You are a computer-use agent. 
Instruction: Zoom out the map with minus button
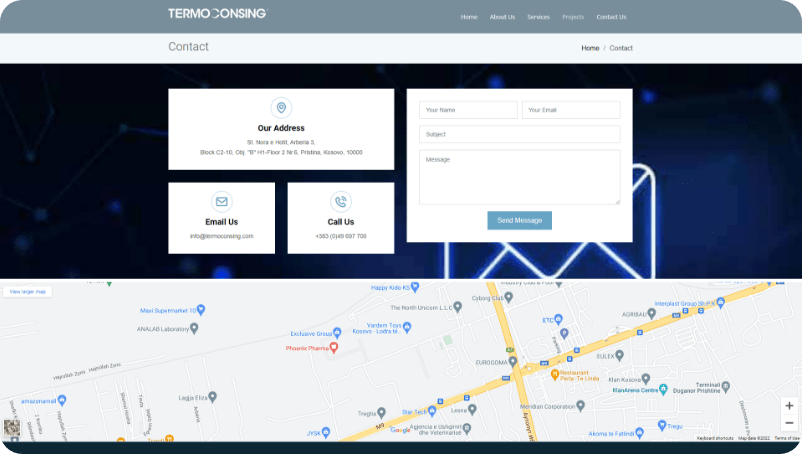tap(789, 423)
